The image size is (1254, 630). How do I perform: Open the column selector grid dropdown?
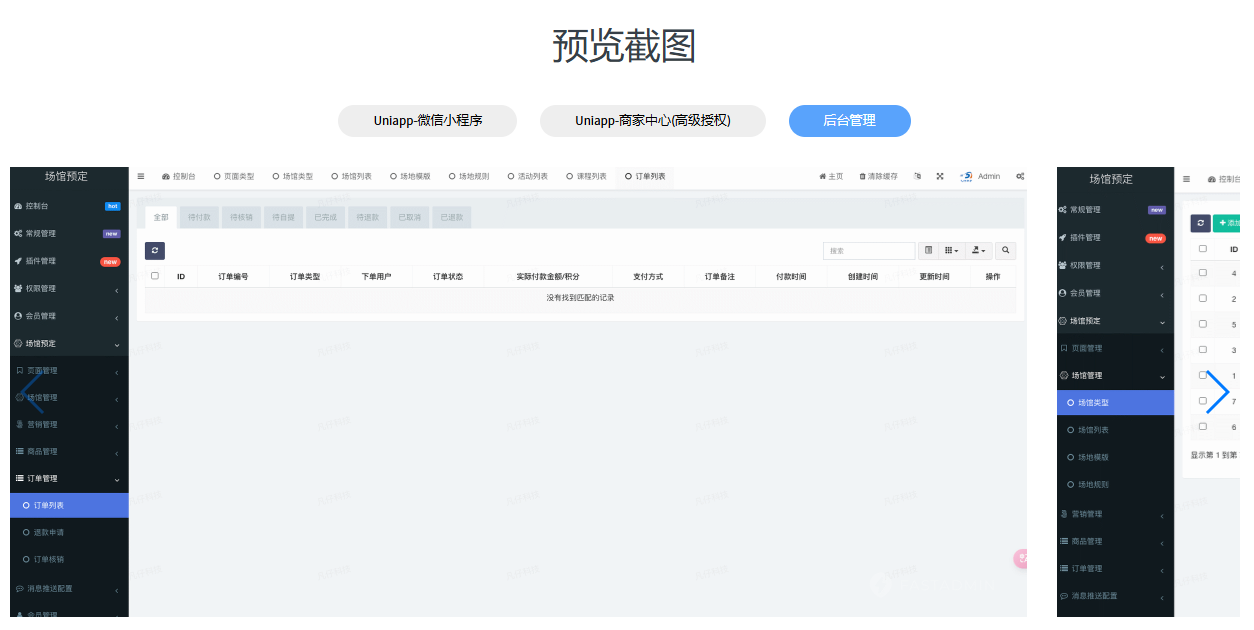pyautogui.click(x=951, y=251)
